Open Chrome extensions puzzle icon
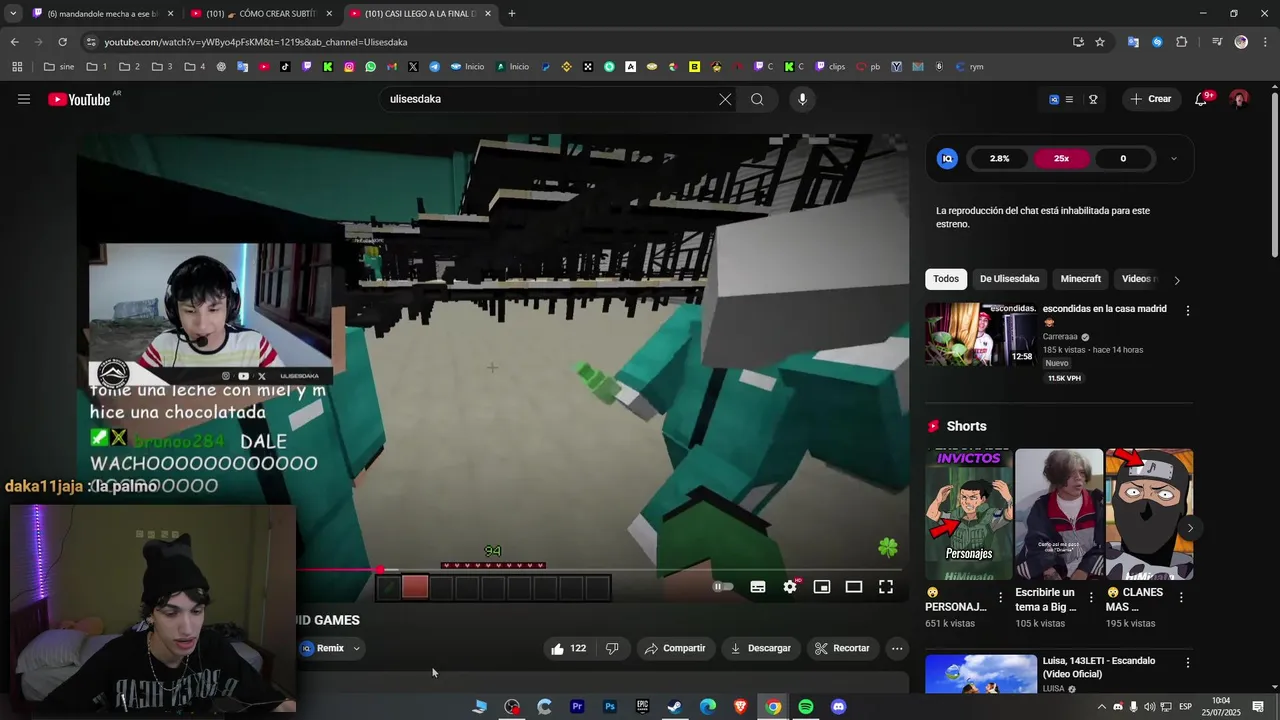 [x=1182, y=42]
